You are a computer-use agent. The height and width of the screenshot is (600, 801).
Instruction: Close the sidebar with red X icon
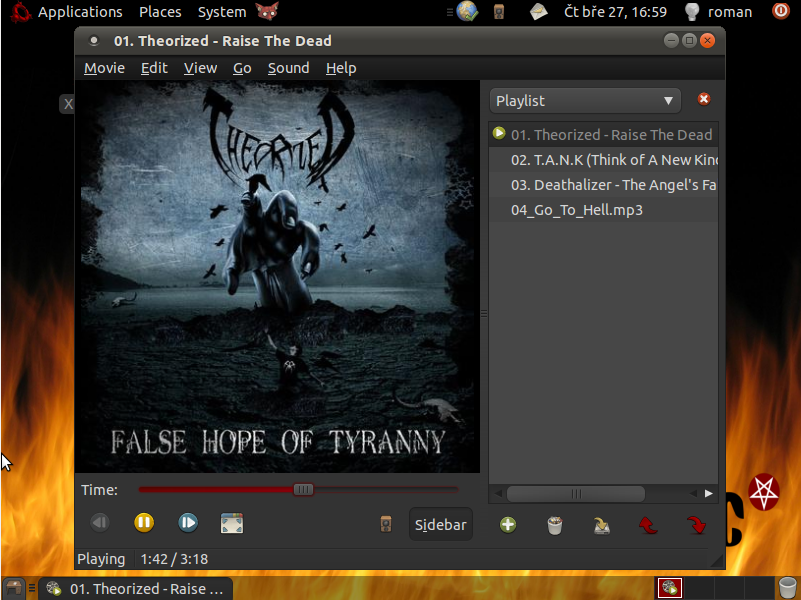coord(704,99)
